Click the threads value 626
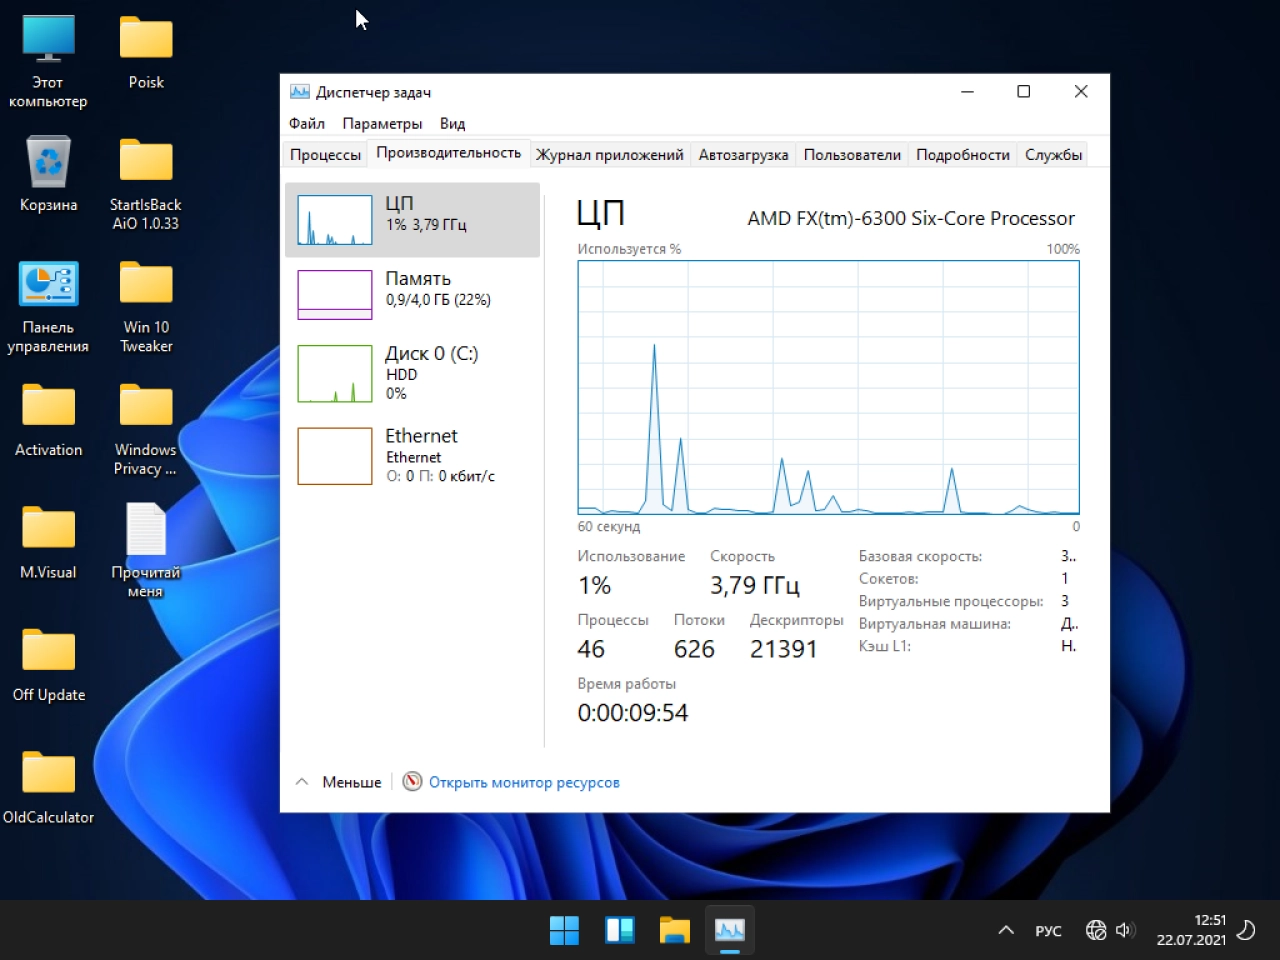Screen dimensions: 1280x960 (x=694, y=649)
